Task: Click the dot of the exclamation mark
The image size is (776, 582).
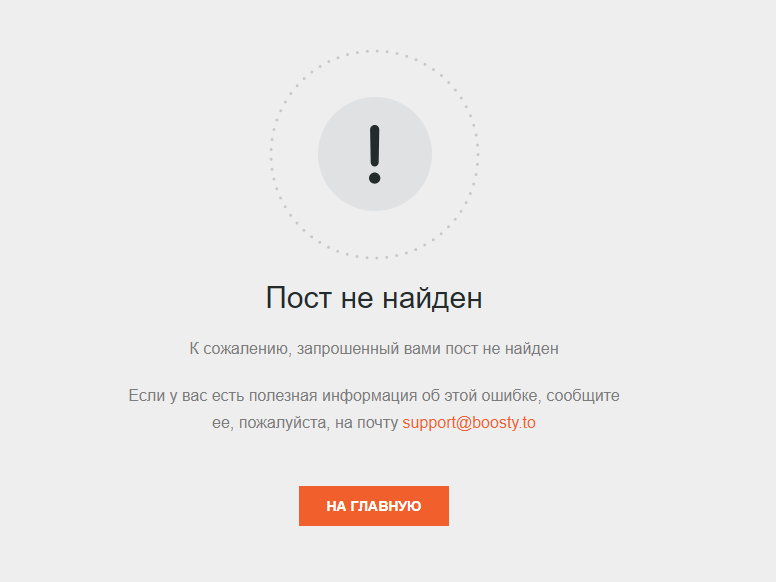Action: (x=375, y=178)
